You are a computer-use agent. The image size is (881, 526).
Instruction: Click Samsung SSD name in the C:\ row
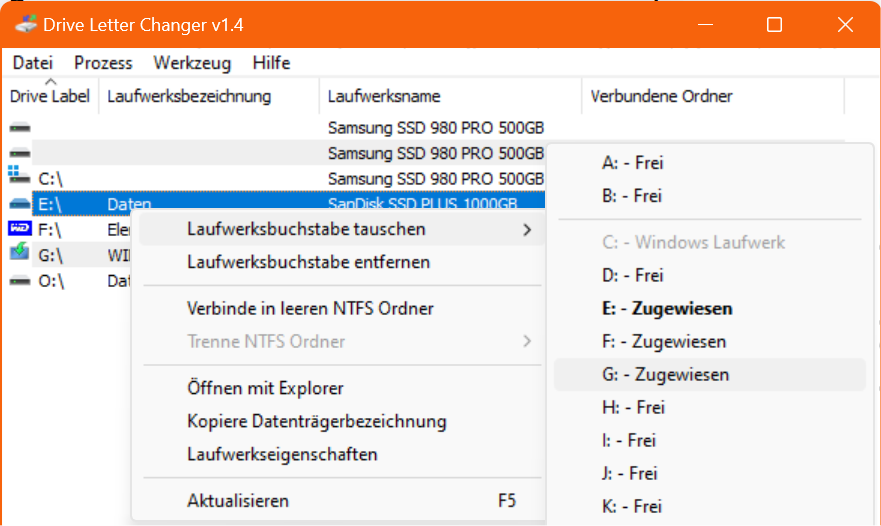point(436,179)
